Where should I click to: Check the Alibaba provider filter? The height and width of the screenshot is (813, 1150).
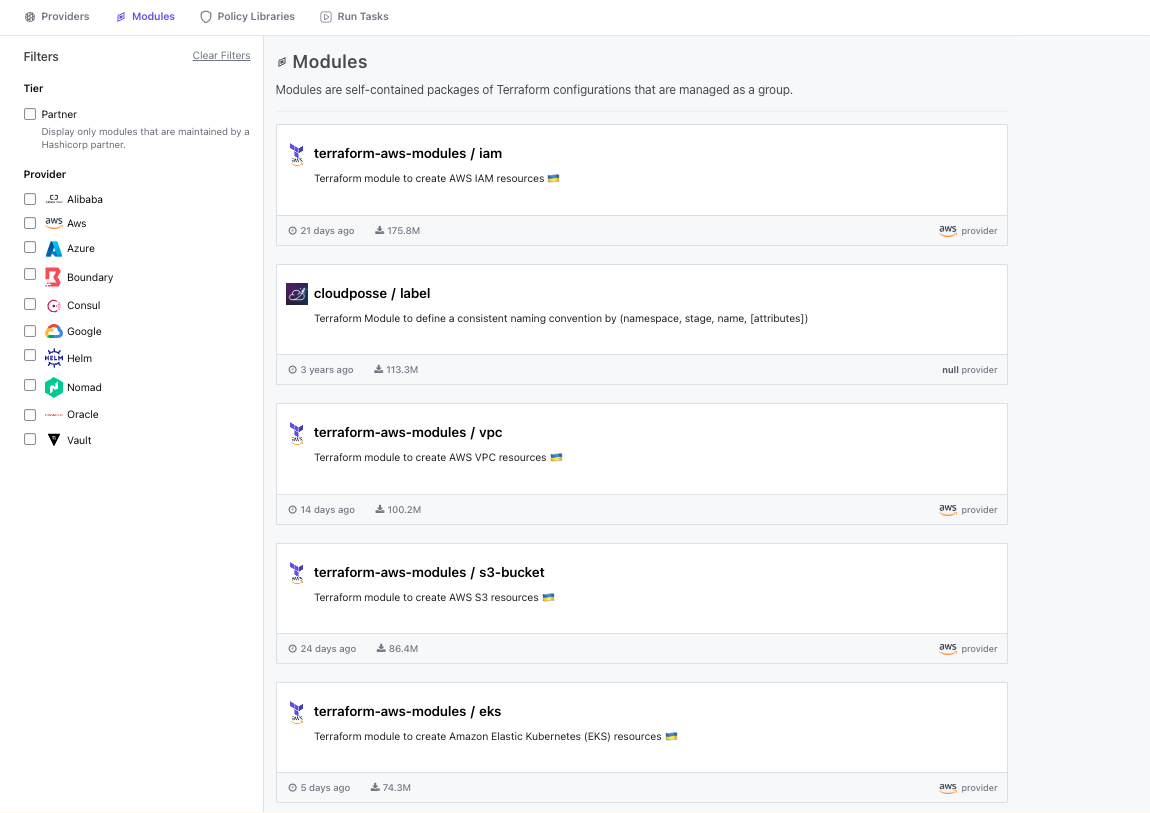[30, 199]
